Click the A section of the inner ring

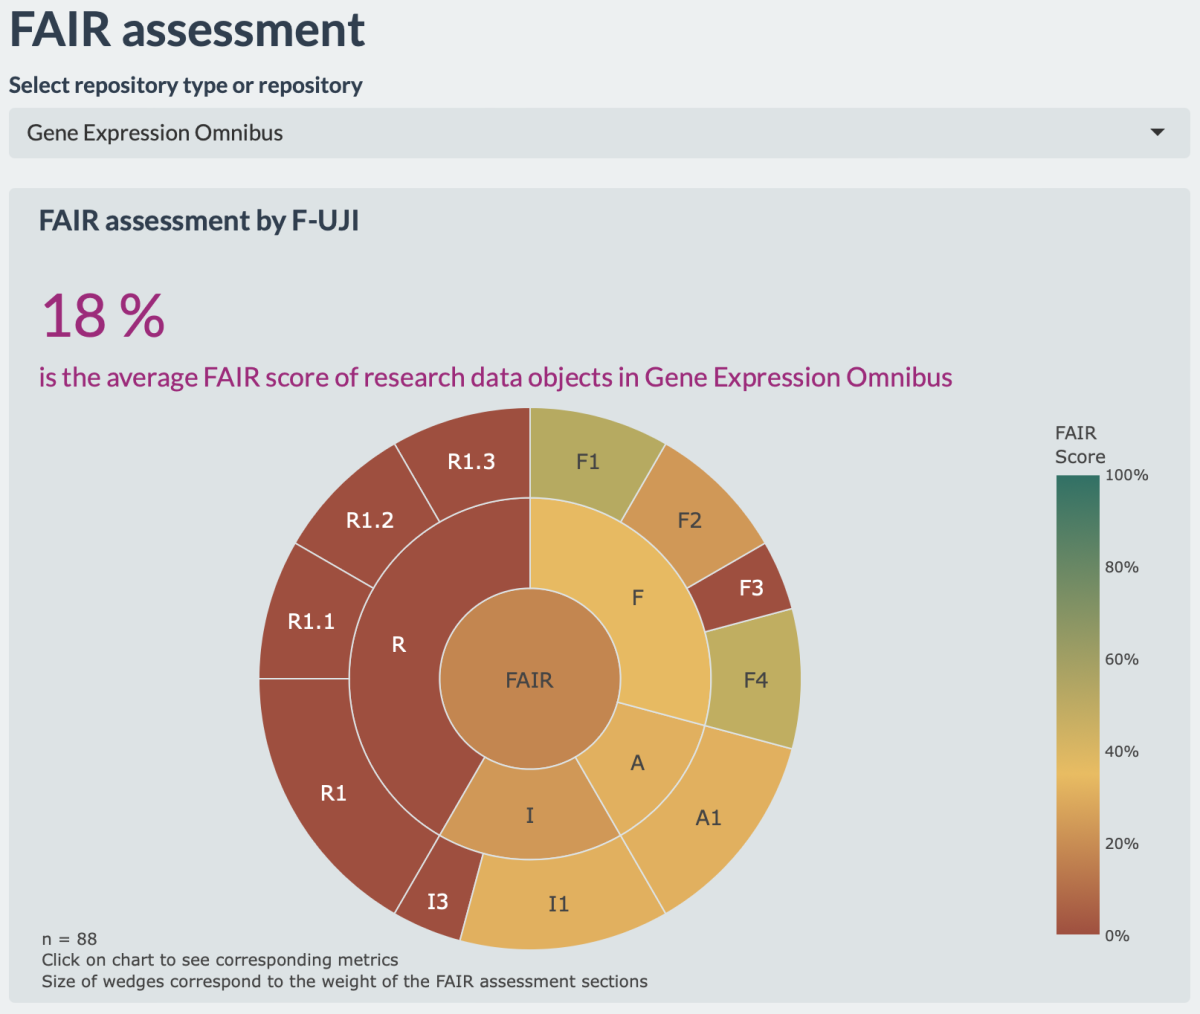(x=636, y=763)
